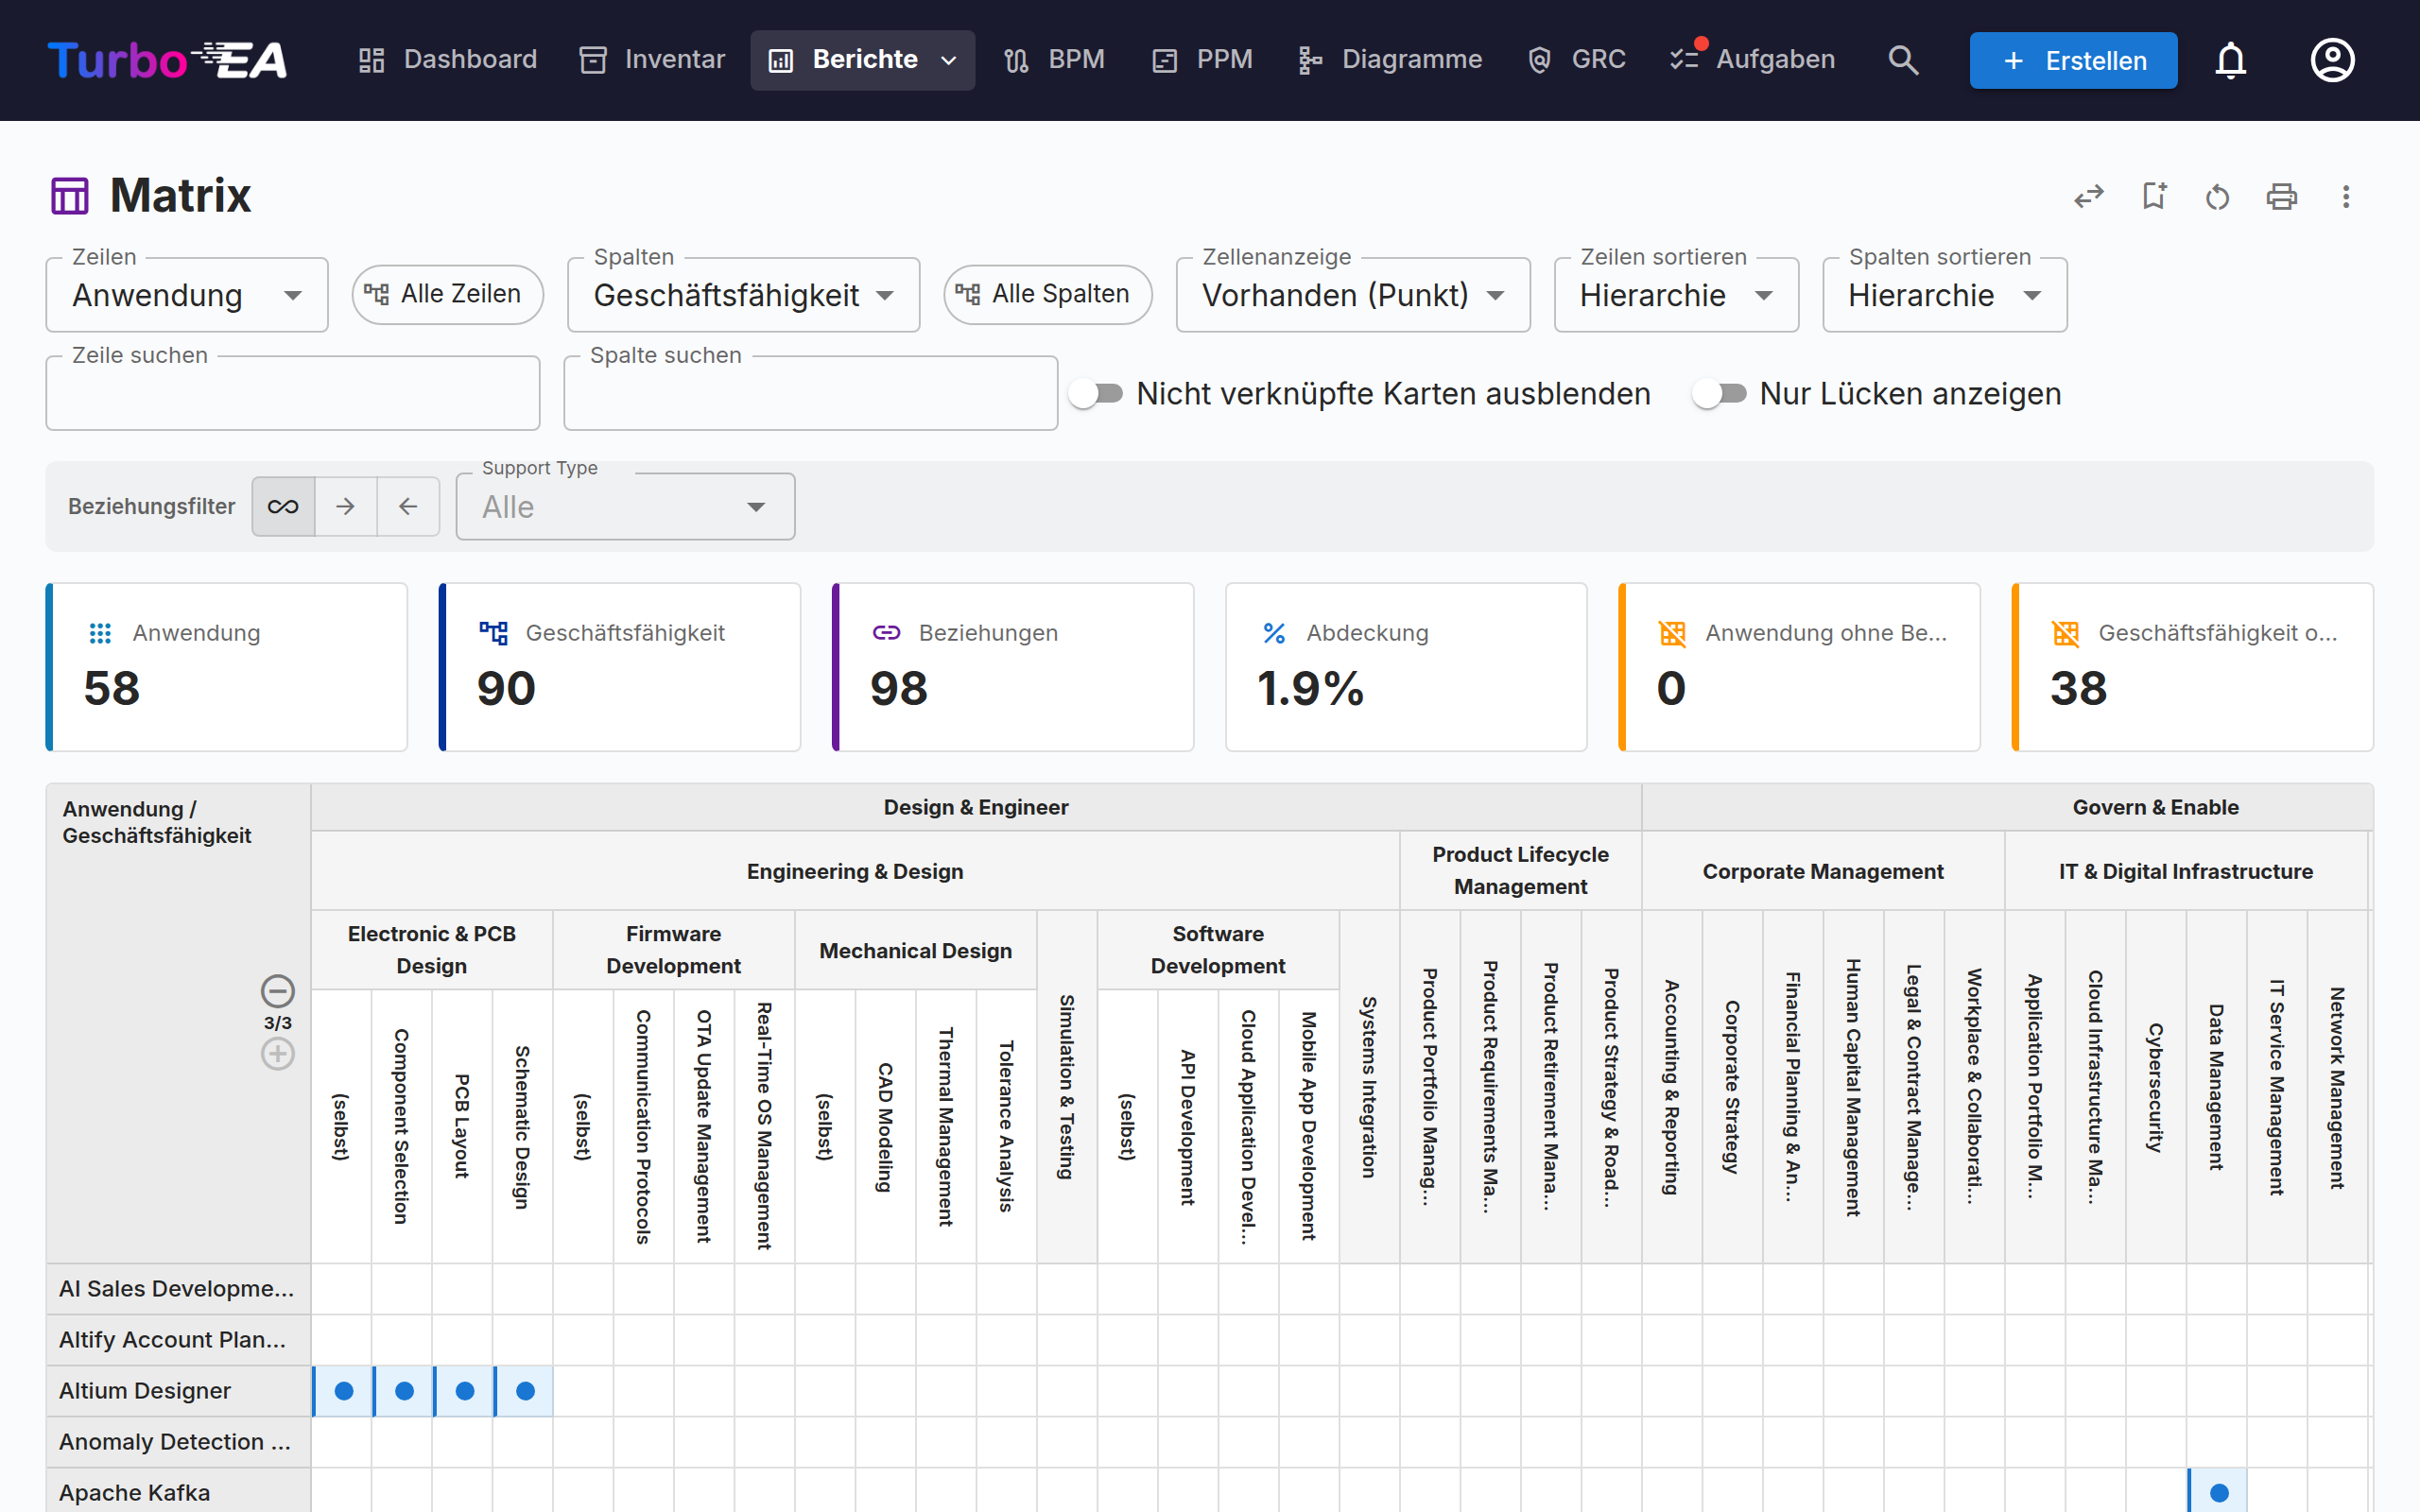Click the search magnifier in the top bar
2420x1512 pixels.
[x=1903, y=60]
